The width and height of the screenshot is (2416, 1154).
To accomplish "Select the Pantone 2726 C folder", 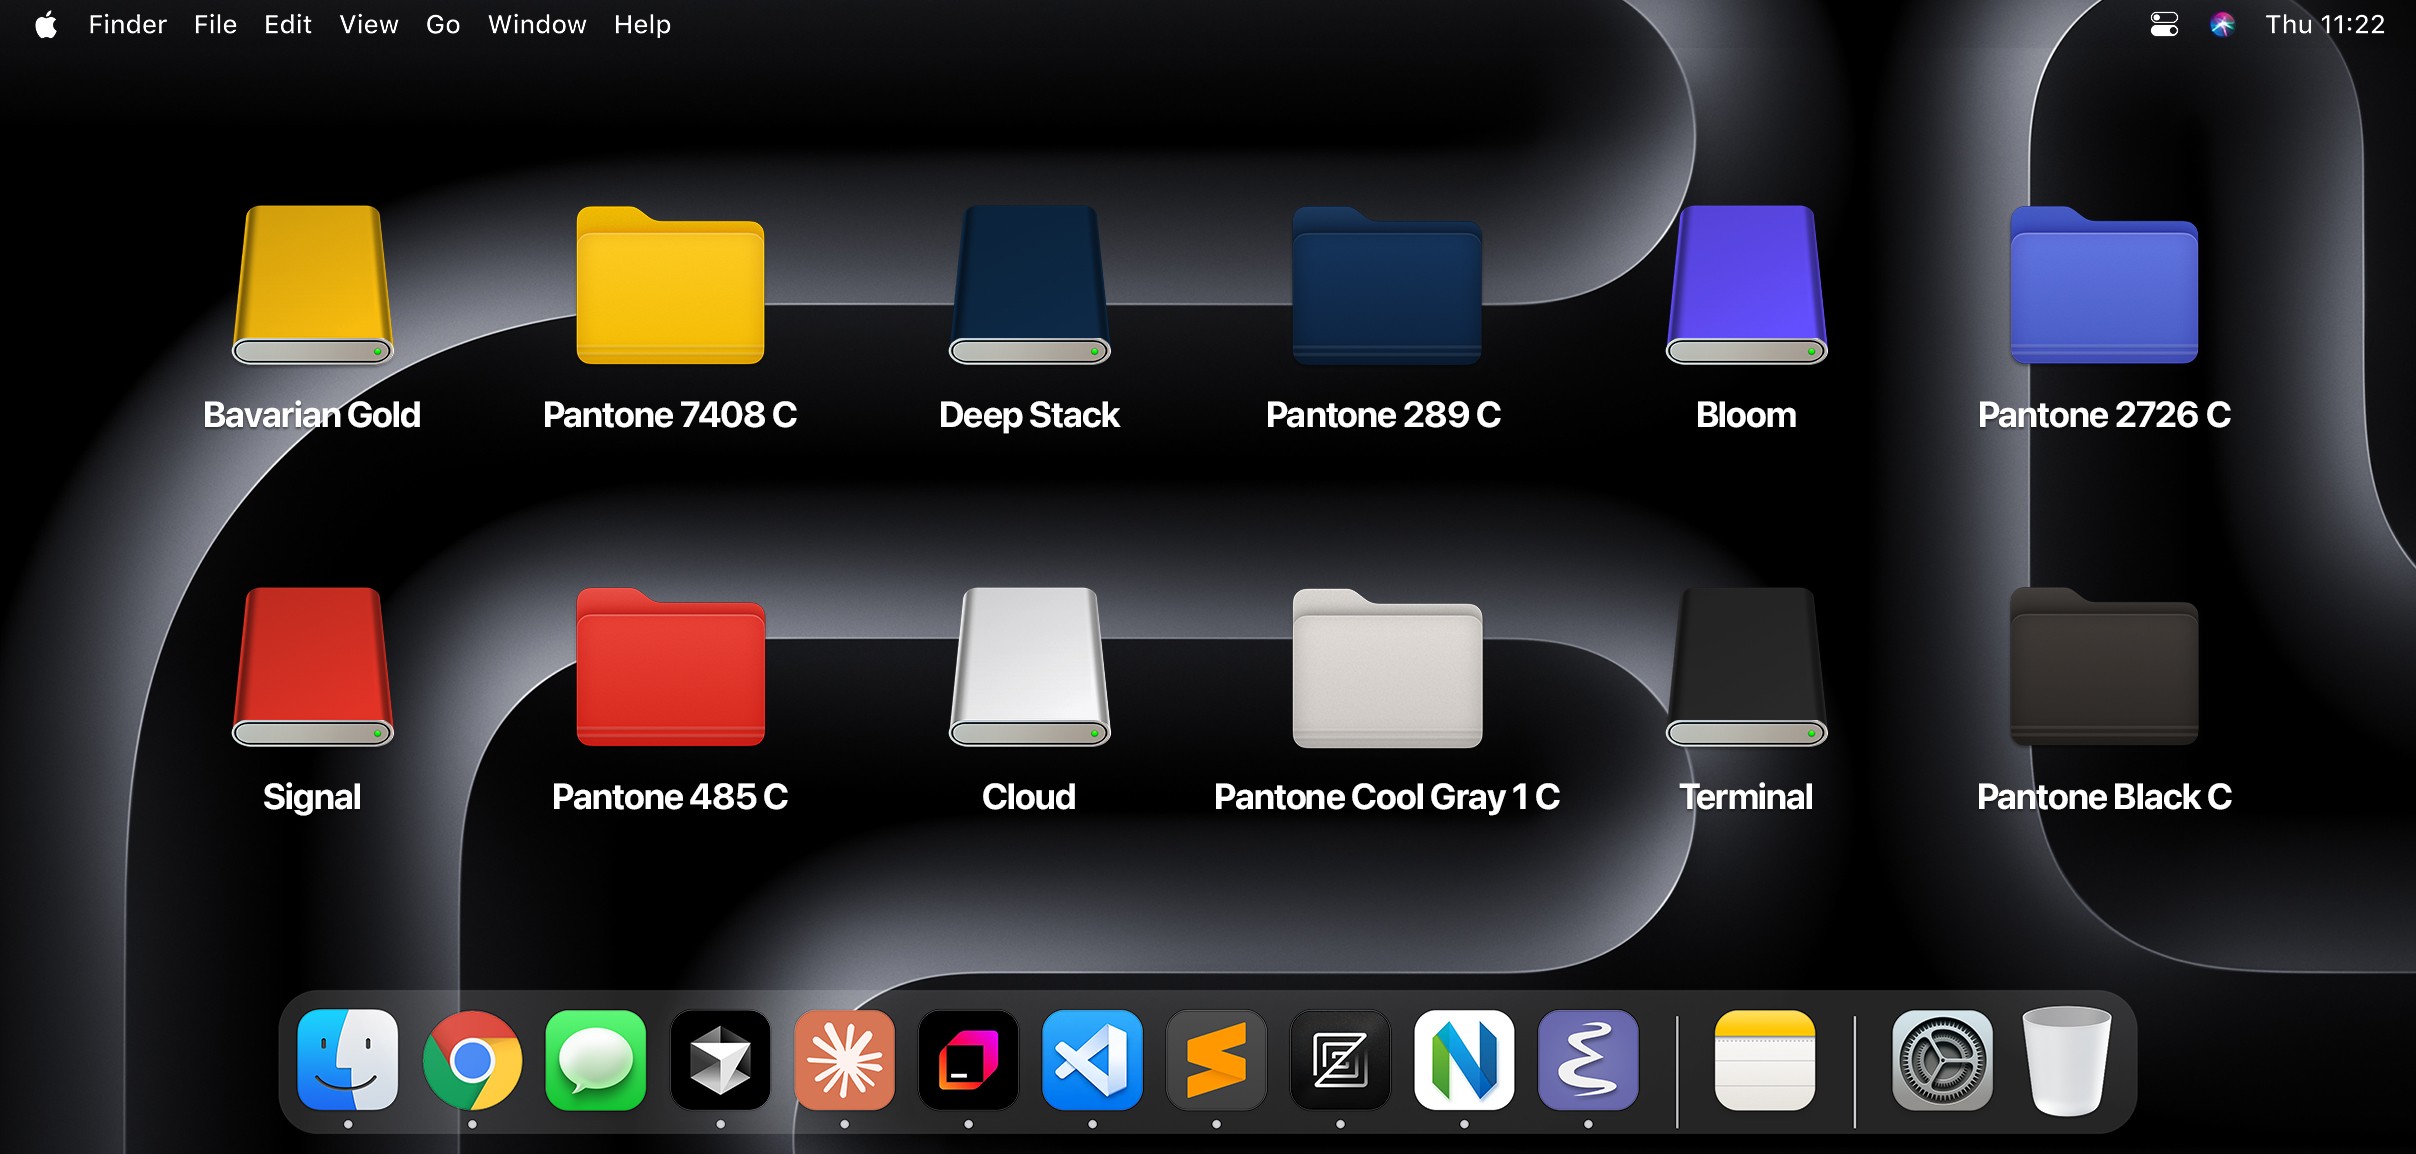I will (2103, 287).
